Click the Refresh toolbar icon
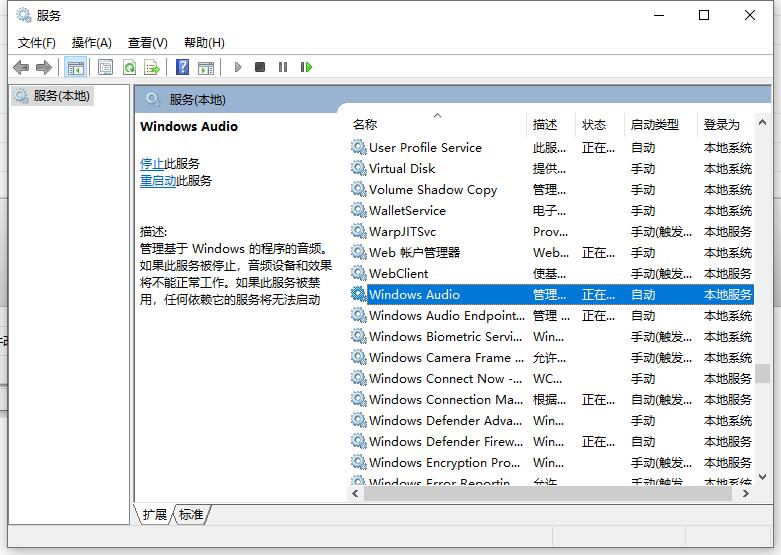 pyautogui.click(x=130, y=67)
